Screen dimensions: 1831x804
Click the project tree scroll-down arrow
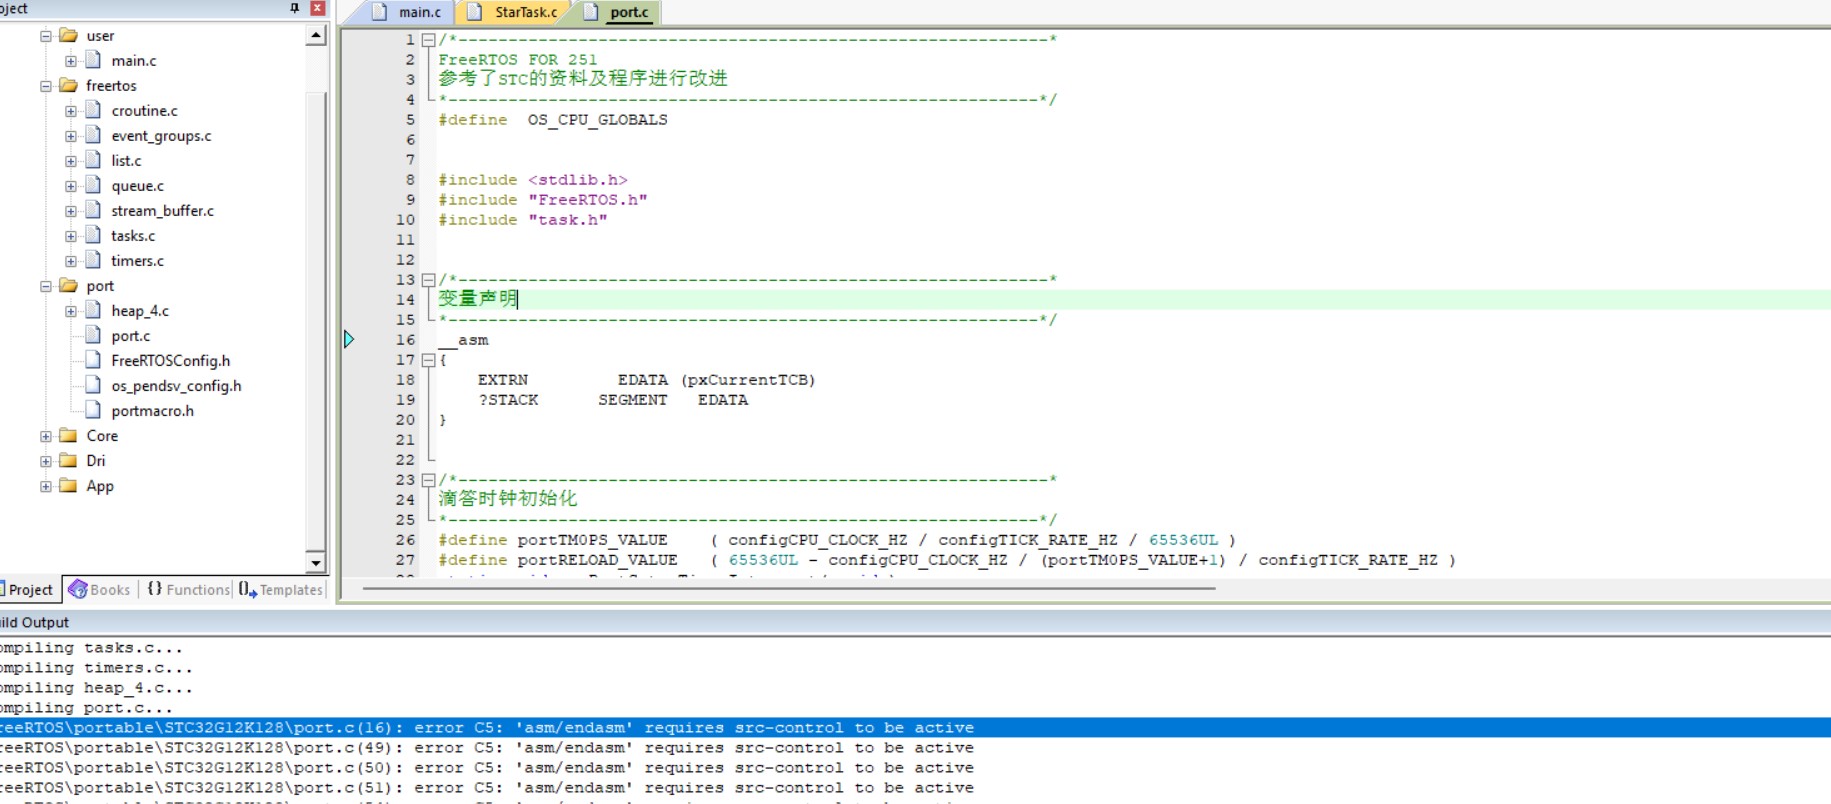point(316,563)
